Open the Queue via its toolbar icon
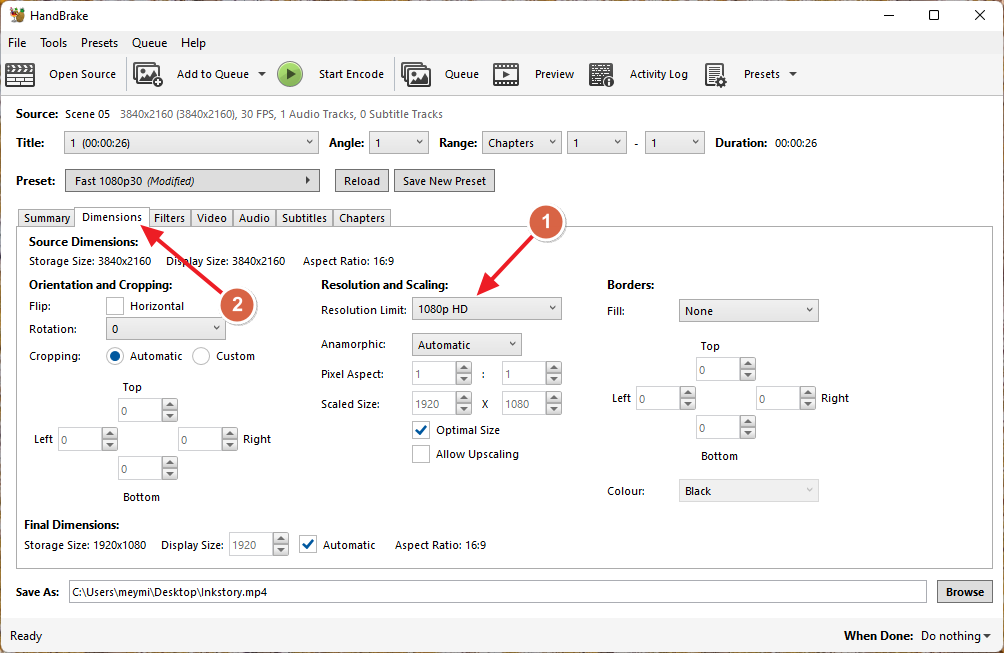Image resolution: width=1004 pixels, height=653 pixels. point(416,74)
